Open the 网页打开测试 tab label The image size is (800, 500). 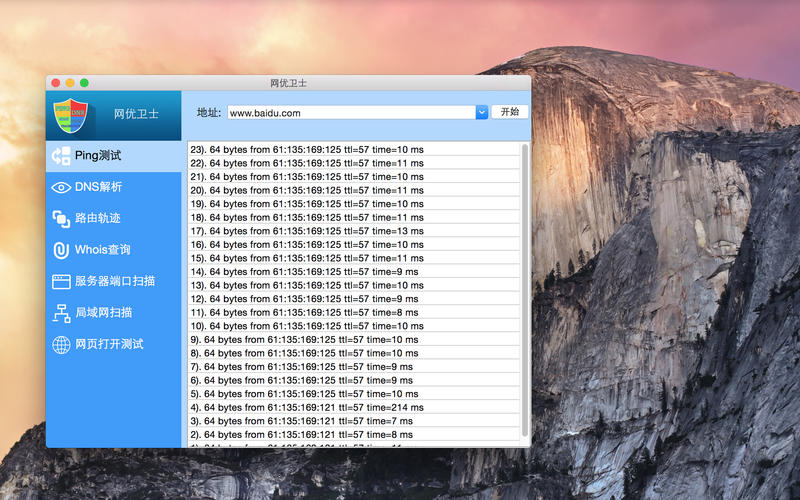109,344
